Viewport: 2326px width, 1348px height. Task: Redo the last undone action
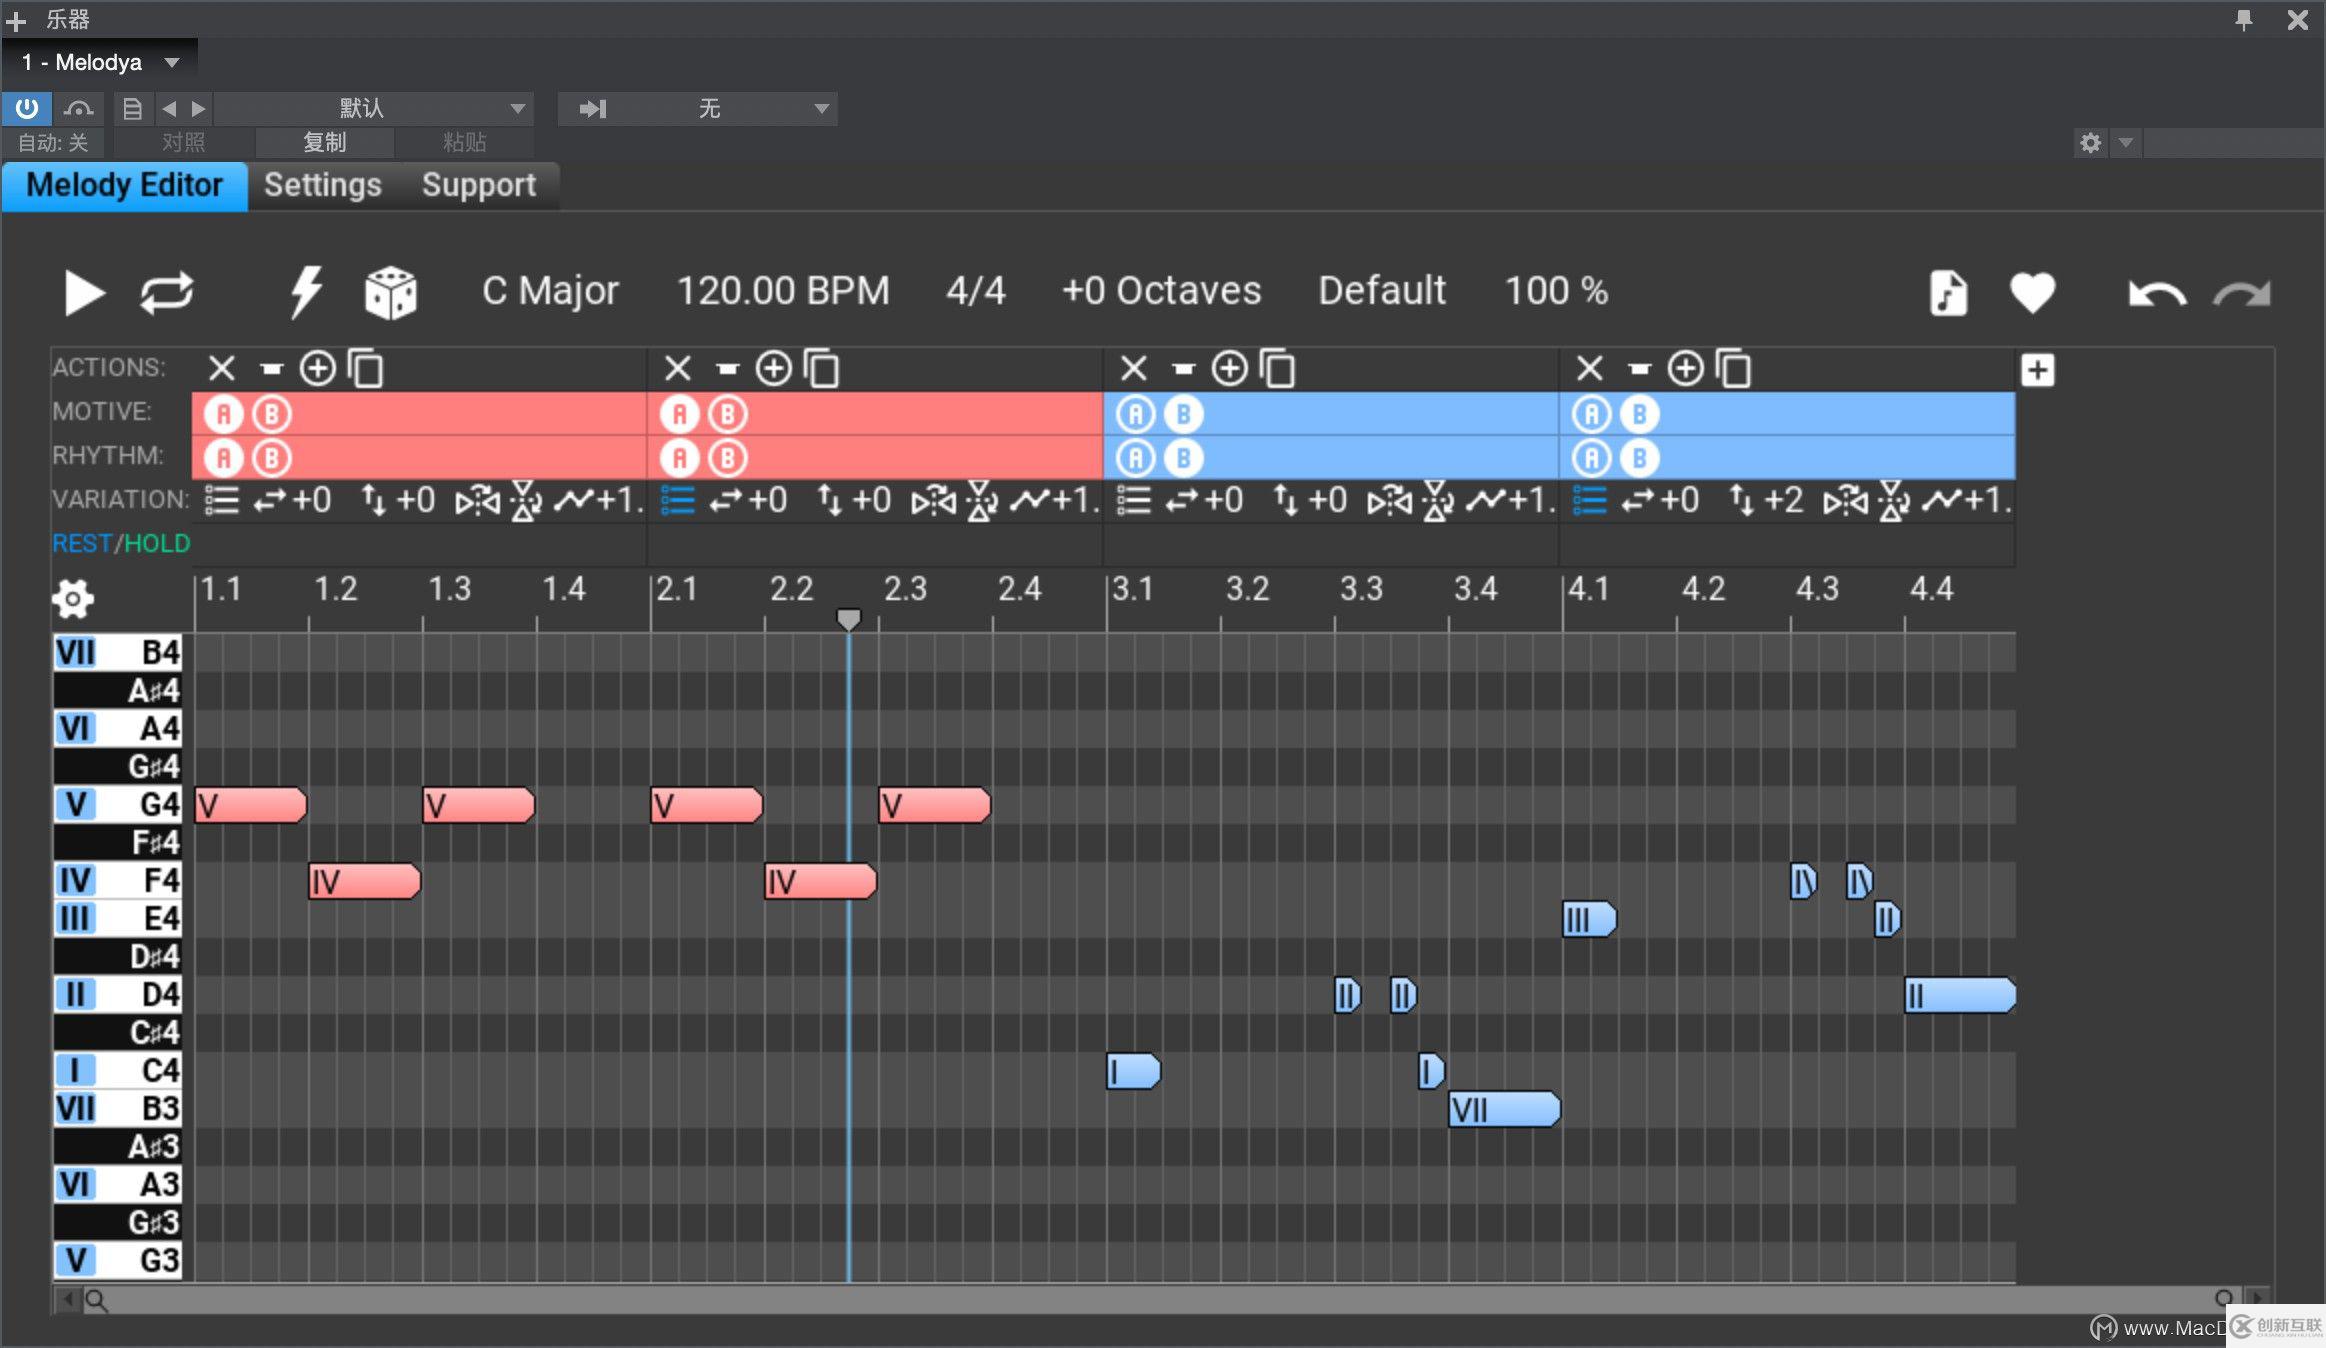[2242, 294]
